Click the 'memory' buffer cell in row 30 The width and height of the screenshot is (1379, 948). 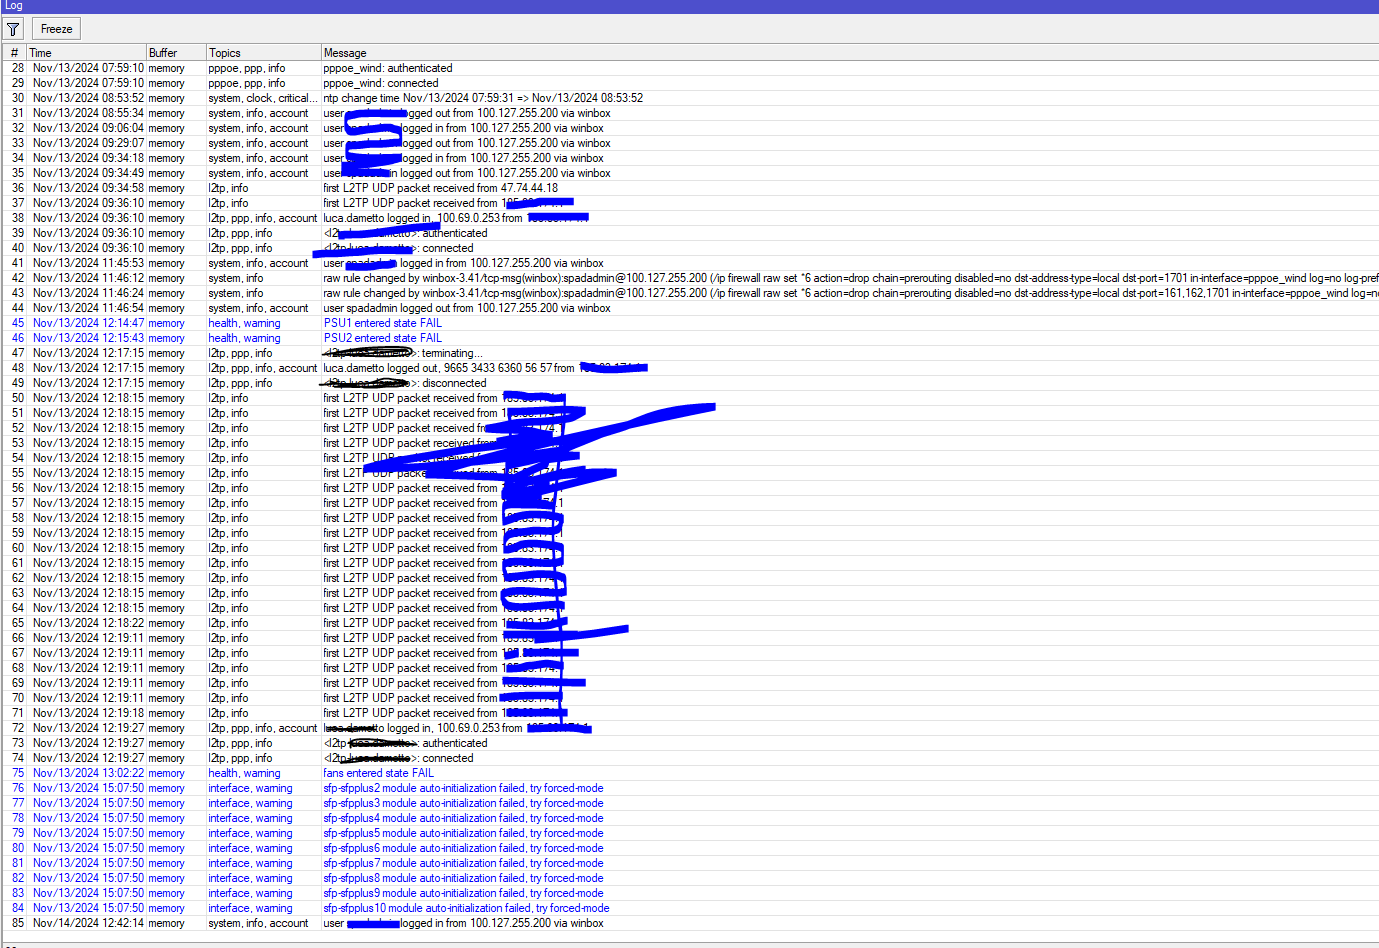(x=166, y=98)
